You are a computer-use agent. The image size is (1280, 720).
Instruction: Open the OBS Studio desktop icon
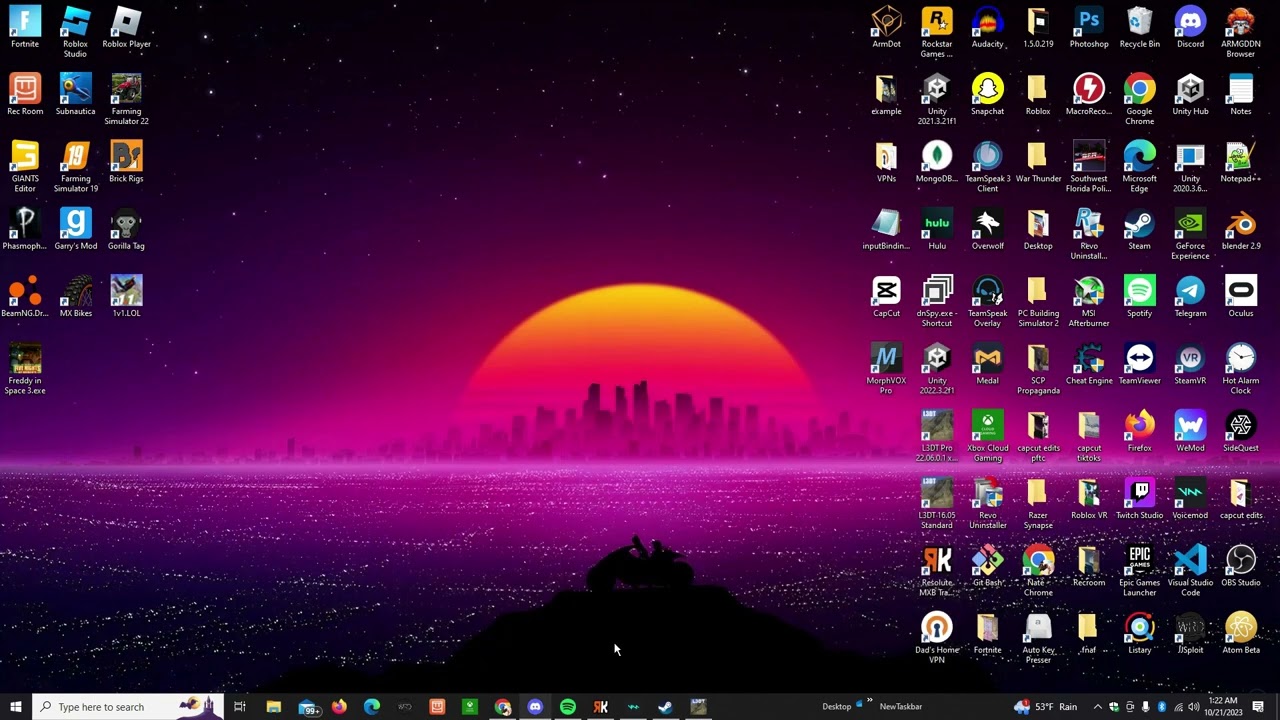(x=1241, y=566)
